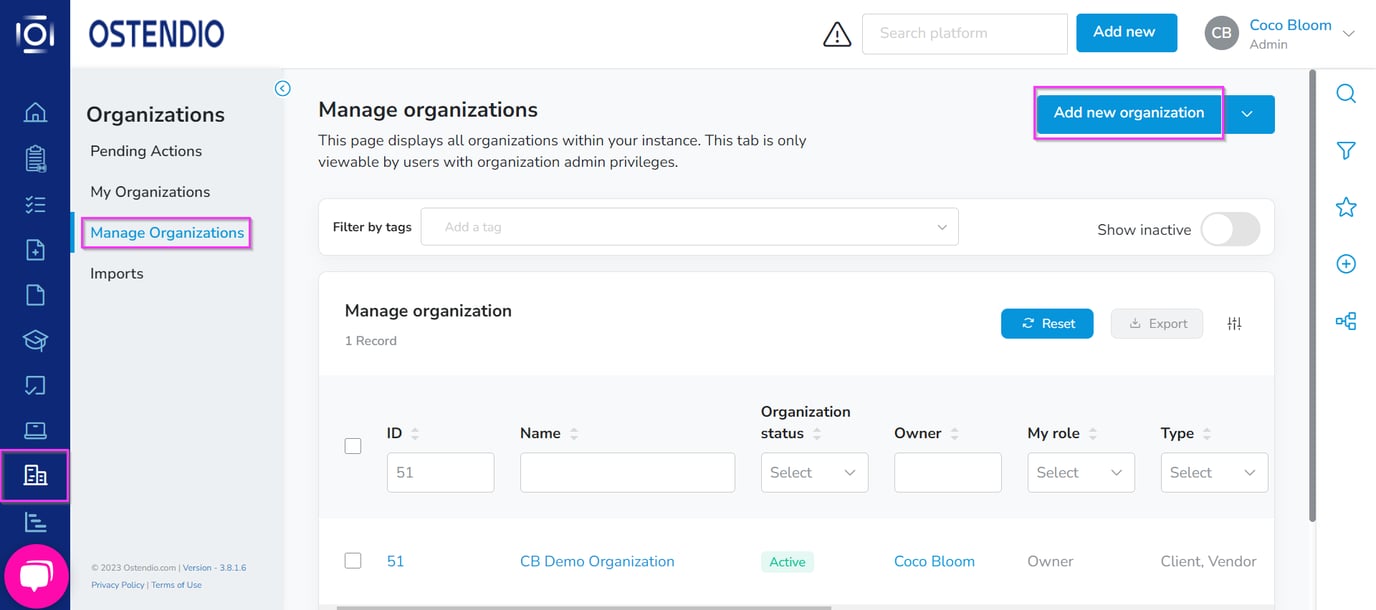Viewport: 1376px width, 610px height.
Task: Click the laptop asset icon in sidebar
Action: point(35,429)
